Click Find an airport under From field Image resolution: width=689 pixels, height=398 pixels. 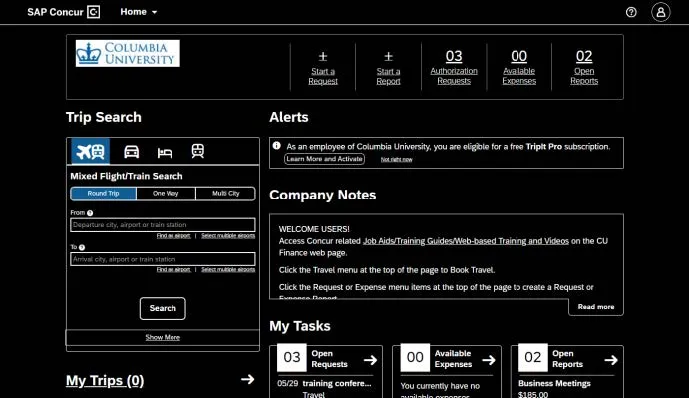174,236
